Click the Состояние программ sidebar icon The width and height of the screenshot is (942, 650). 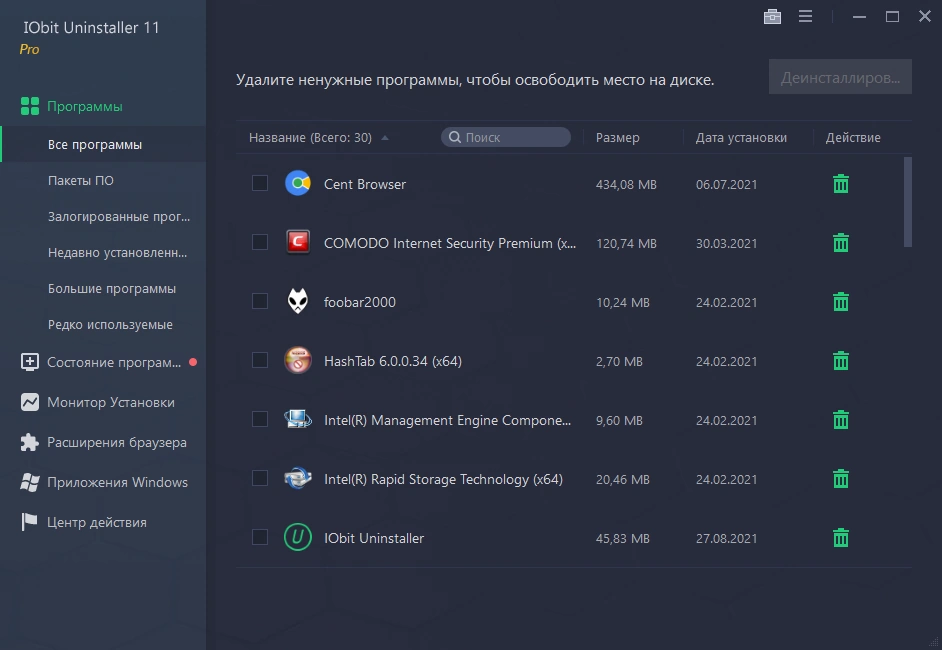coord(29,362)
